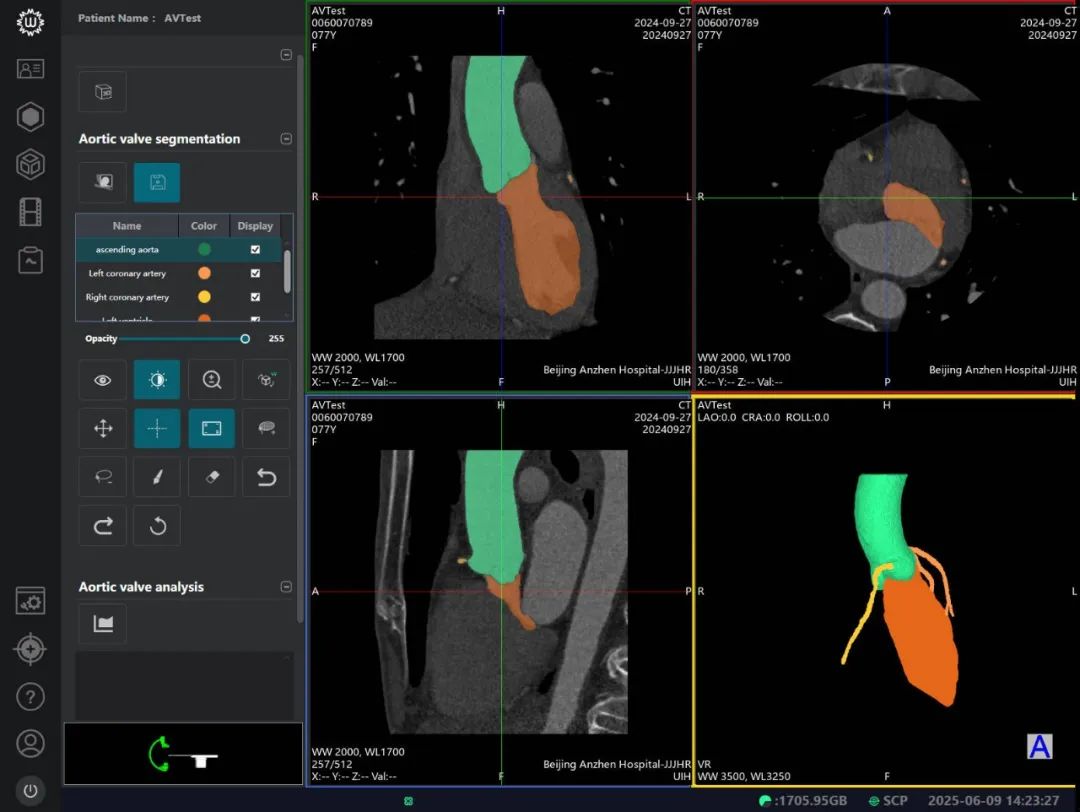Toggle Left coronary artery display checkbox
This screenshot has width=1080, height=812.
coord(255,273)
